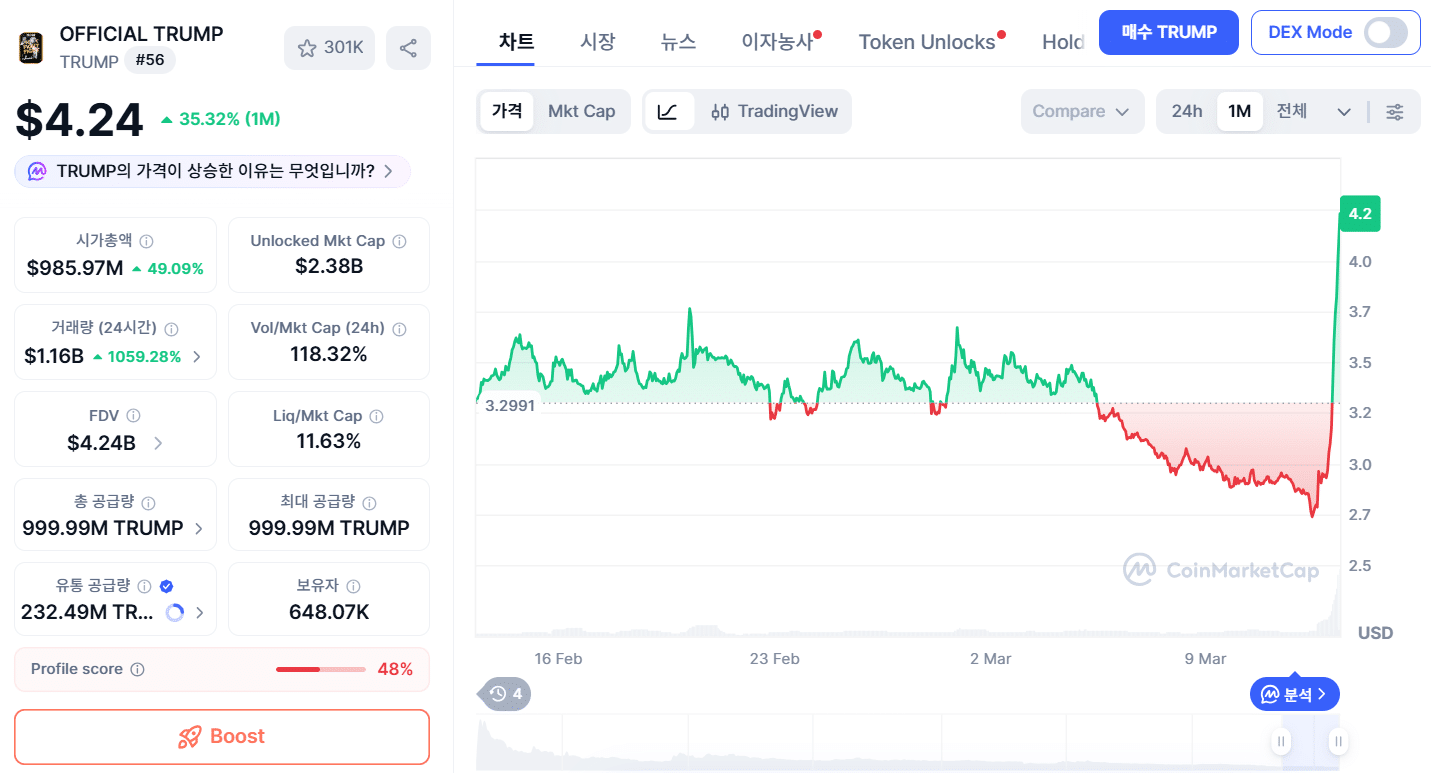Image resolution: width=1431 pixels, height=773 pixels.
Task: Click the Boost button
Action: point(222,737)
